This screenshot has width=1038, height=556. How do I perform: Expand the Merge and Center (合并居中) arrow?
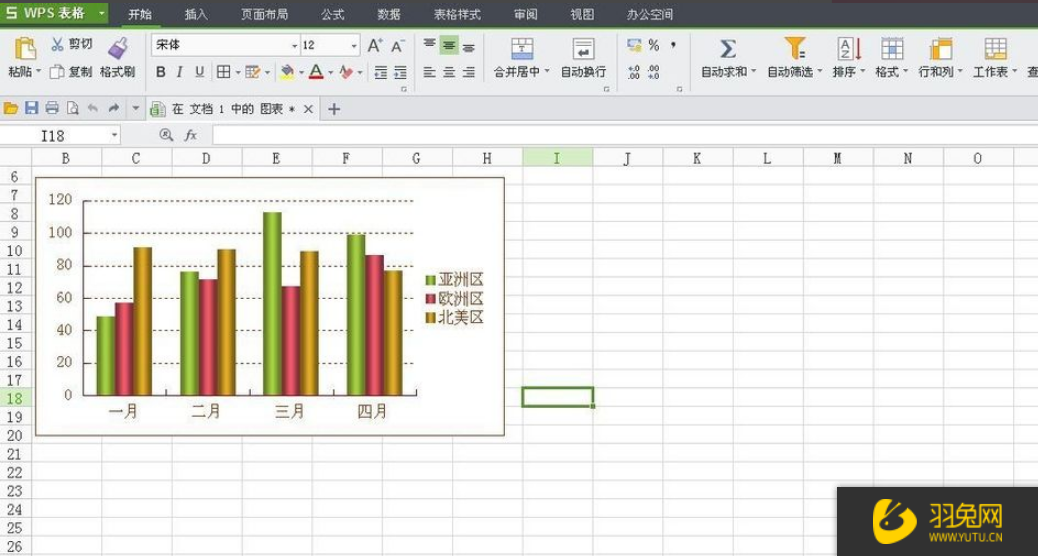tap(547, 72)
